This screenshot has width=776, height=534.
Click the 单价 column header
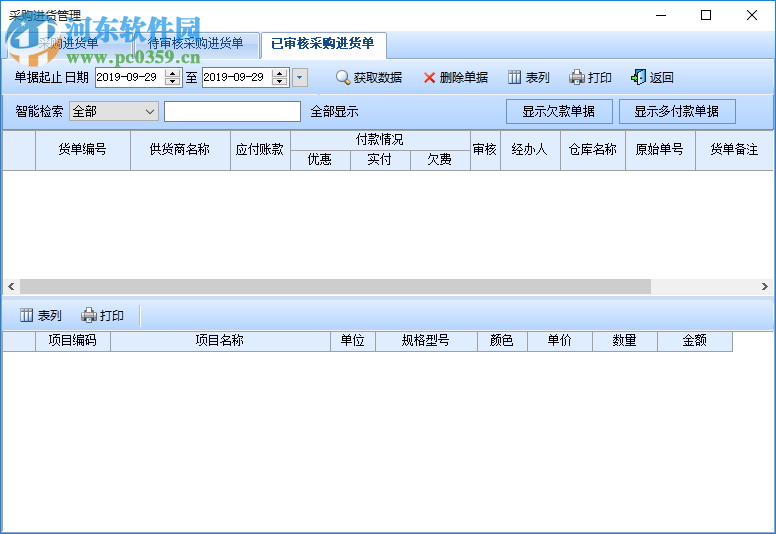559,341
